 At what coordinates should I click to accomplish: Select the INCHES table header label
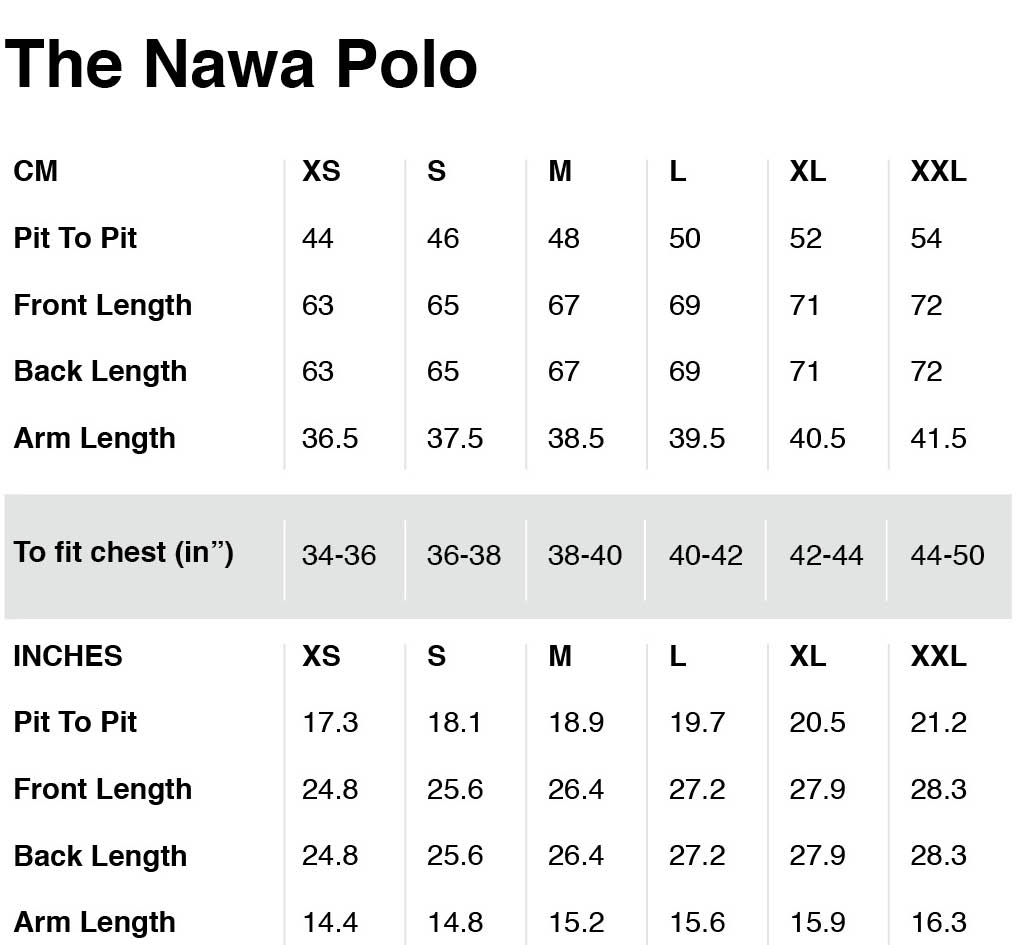[x=68, y=656]
